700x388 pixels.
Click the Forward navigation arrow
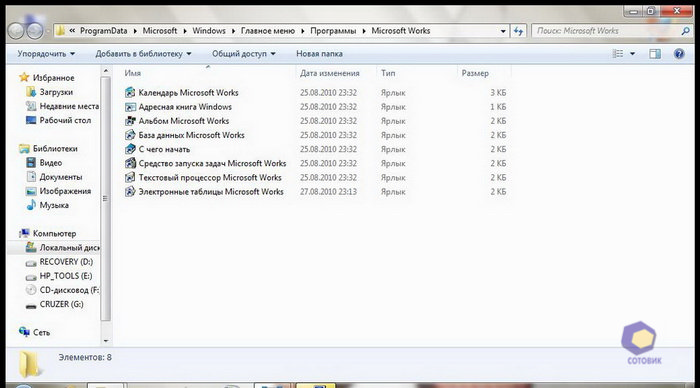pyautogui.click(x=34, y=31)
